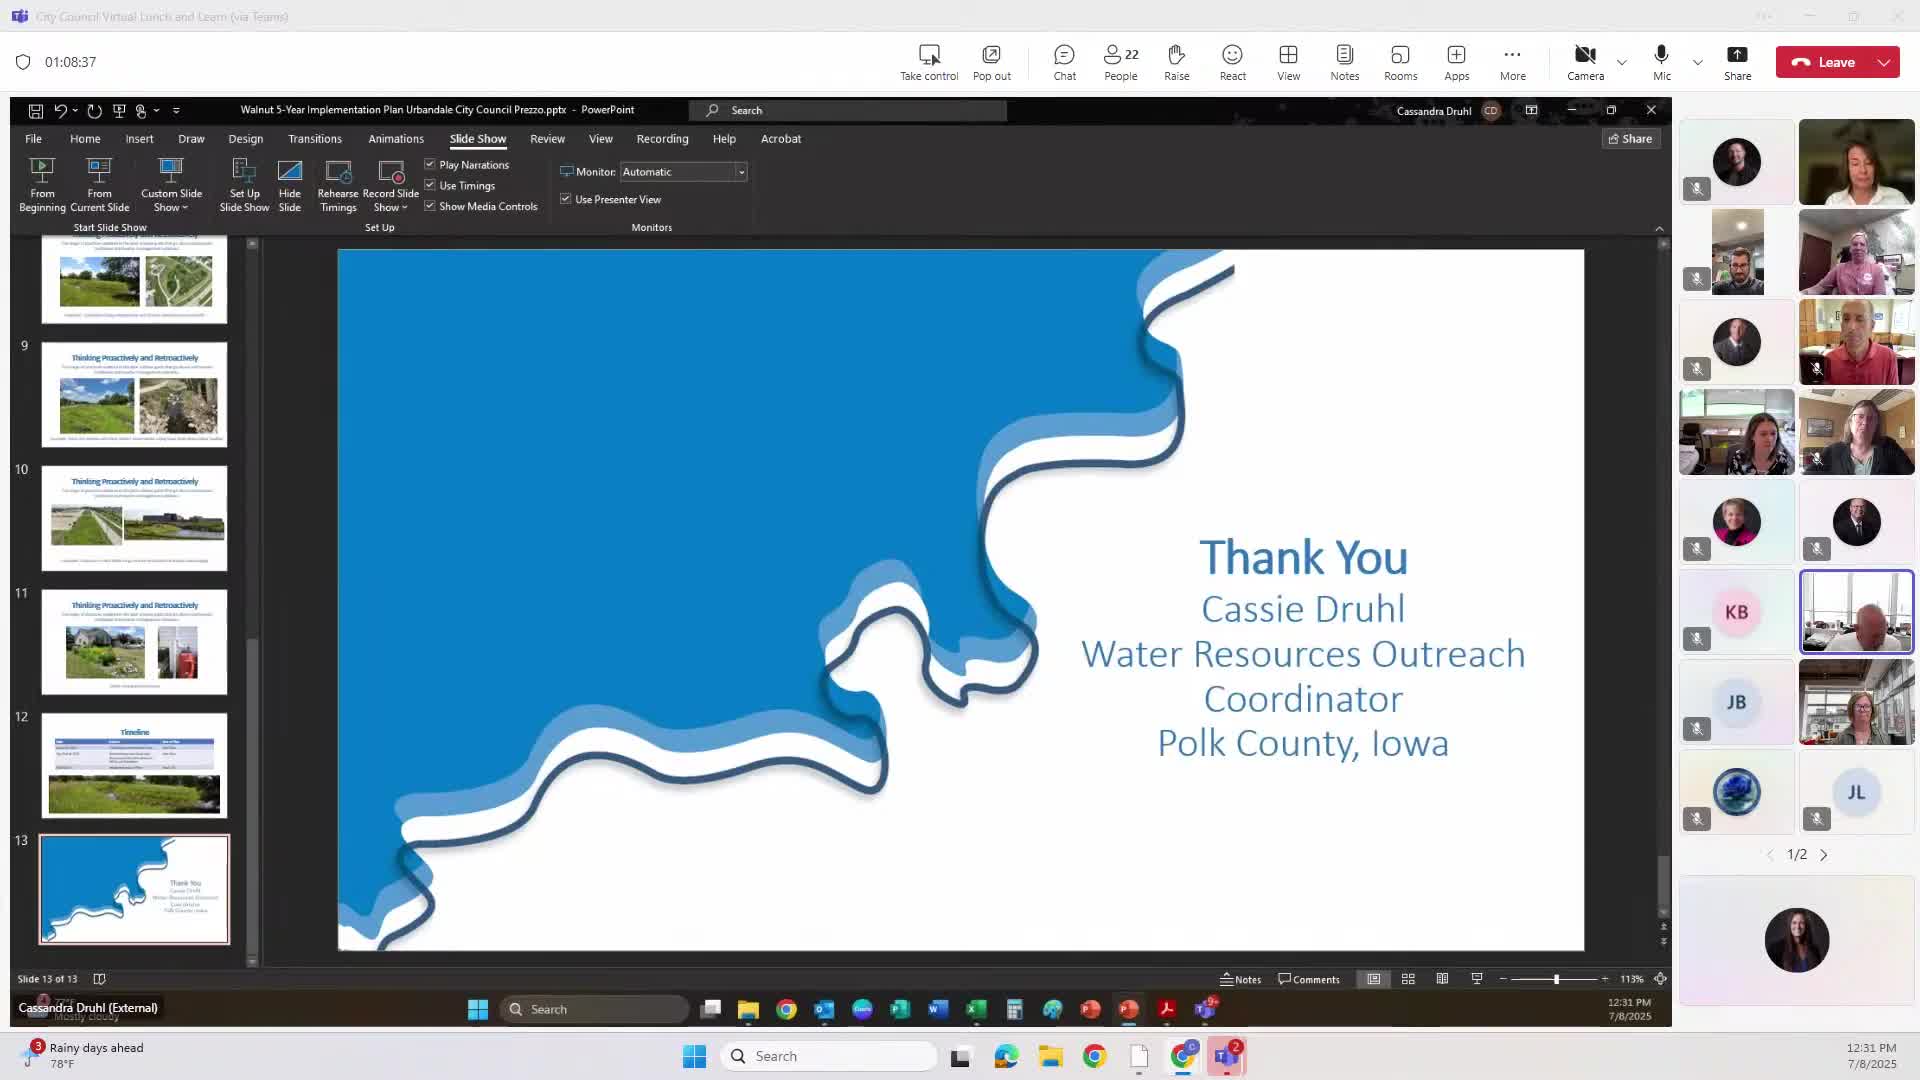Toggle Use Presenter View checkbox
Screen dimensions: 1920x1080
coord(566,199)
